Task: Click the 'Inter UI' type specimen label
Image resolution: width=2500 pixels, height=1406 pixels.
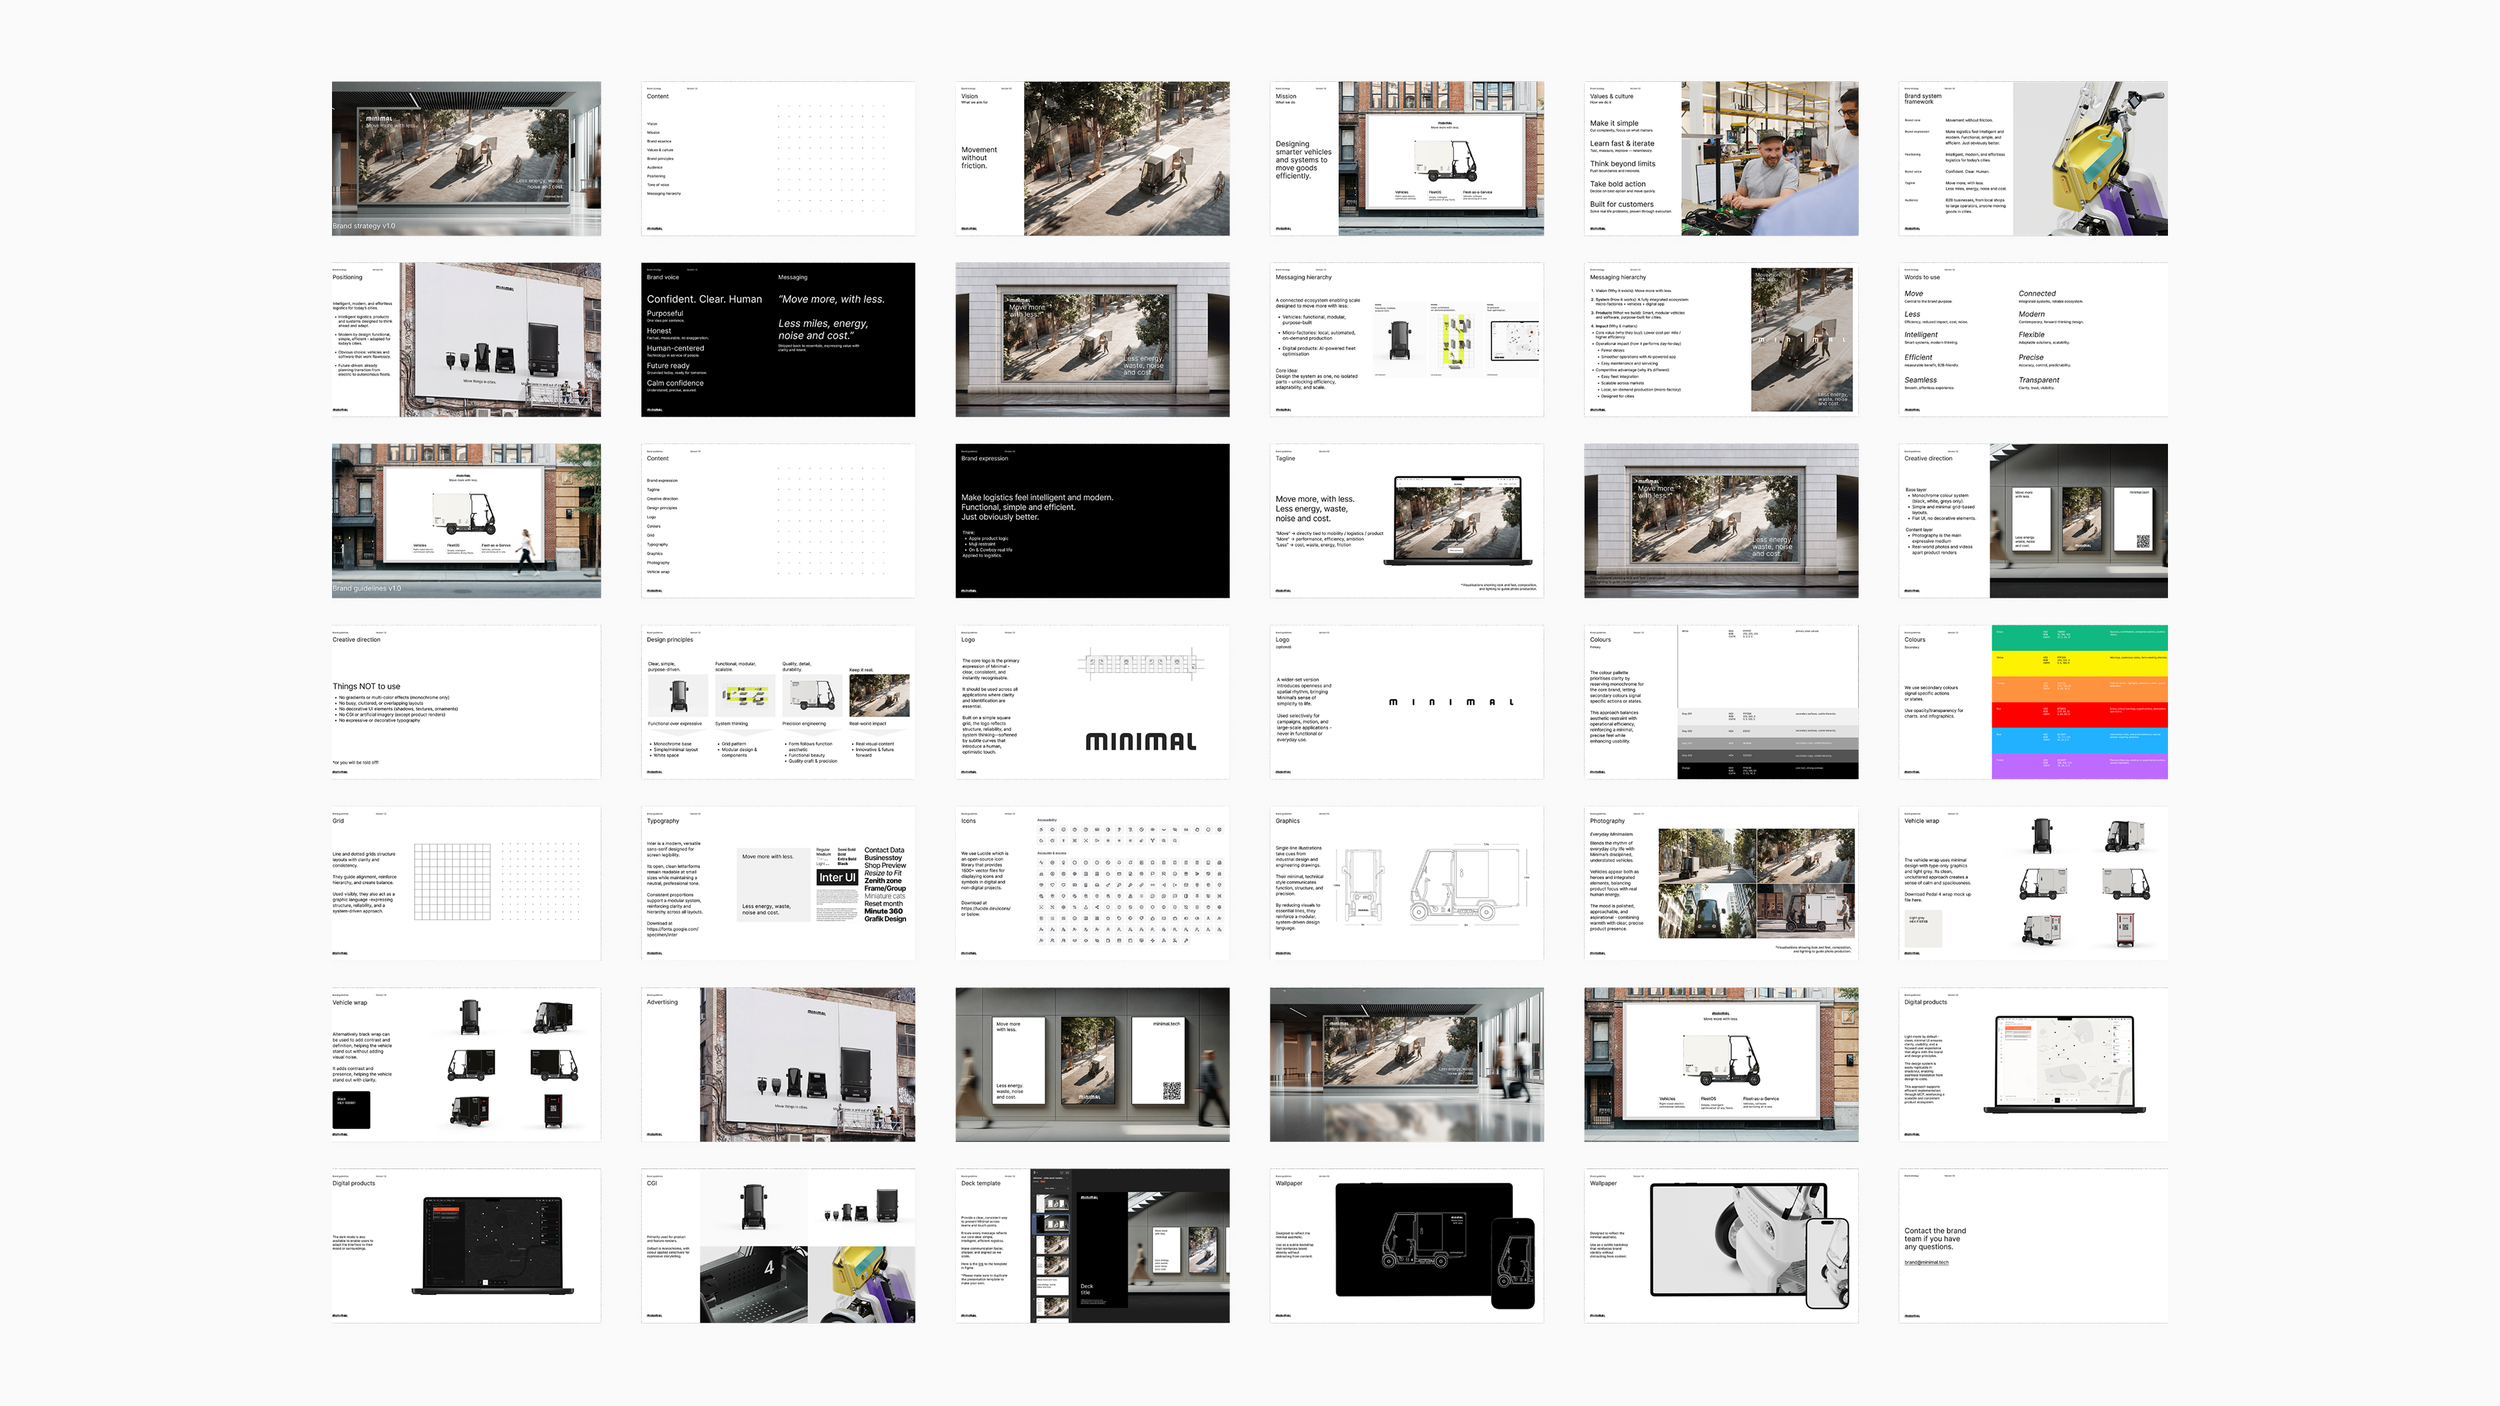Action: coord(837,877)
